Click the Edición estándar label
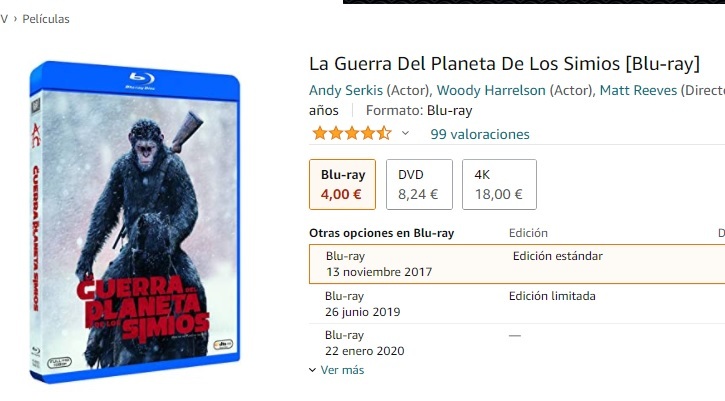This screenshot has height=401, width=725. tap(558, 256)
